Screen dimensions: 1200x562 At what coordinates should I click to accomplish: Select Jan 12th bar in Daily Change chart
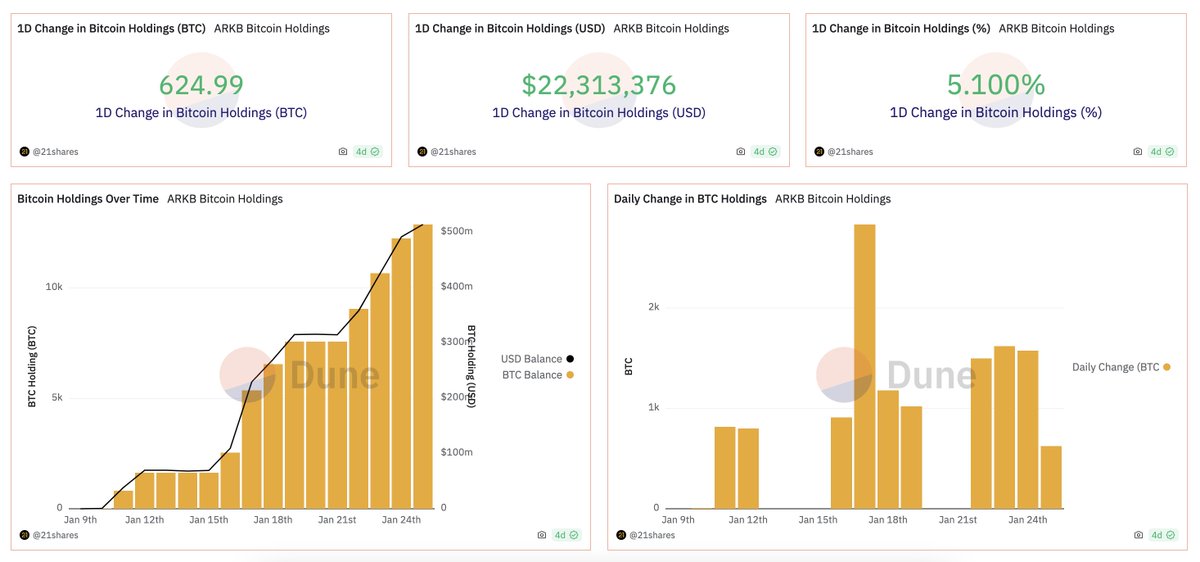coord(748,468)
